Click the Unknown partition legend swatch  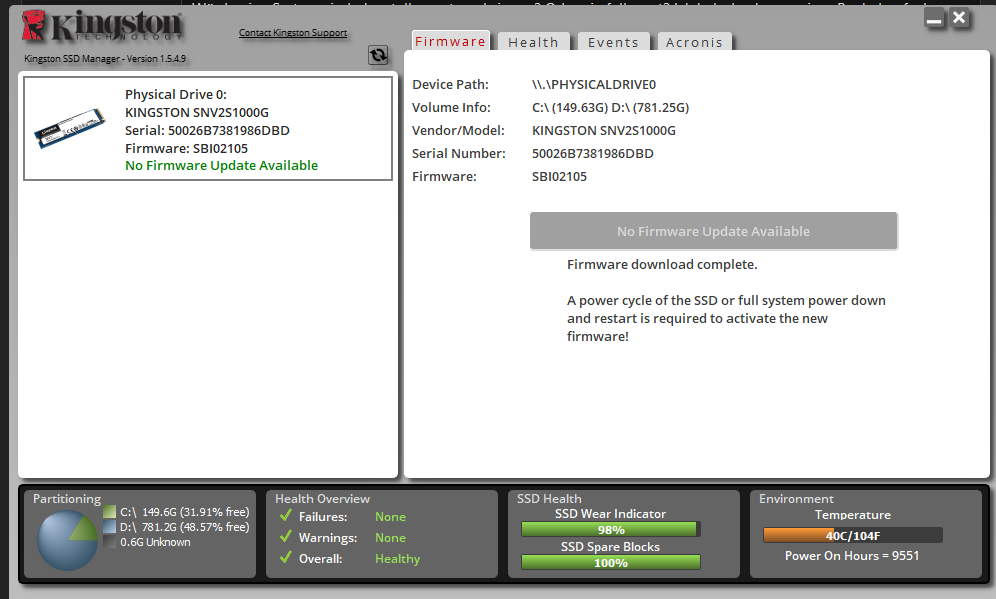click(109, 542)
